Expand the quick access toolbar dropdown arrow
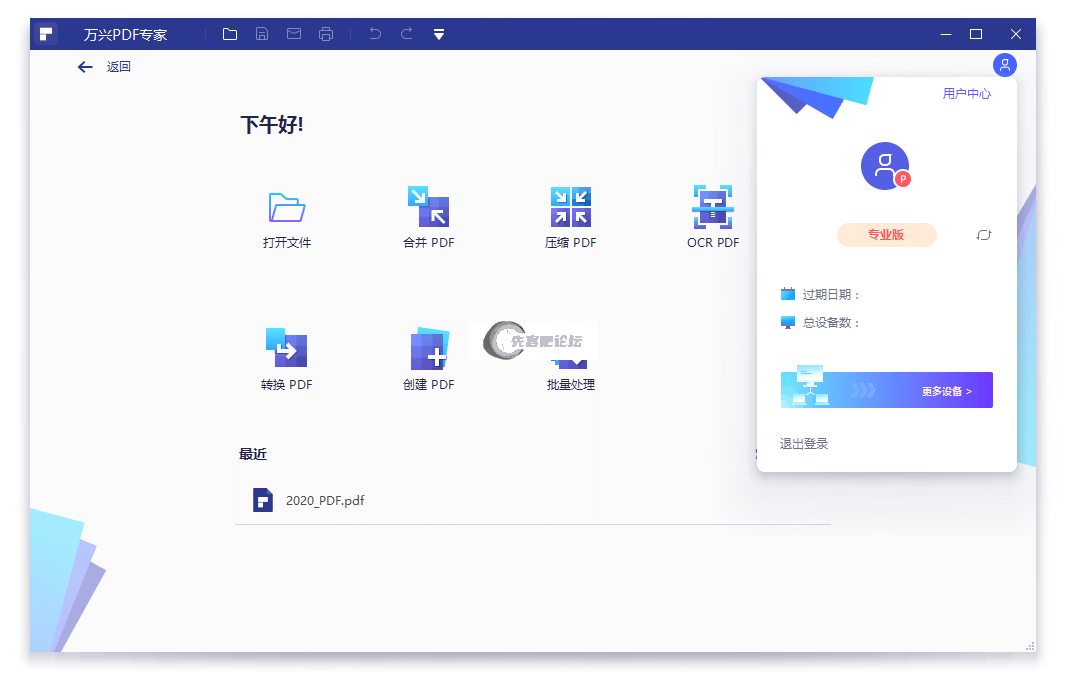This screenshot has width=1066, height=682. 439,35
